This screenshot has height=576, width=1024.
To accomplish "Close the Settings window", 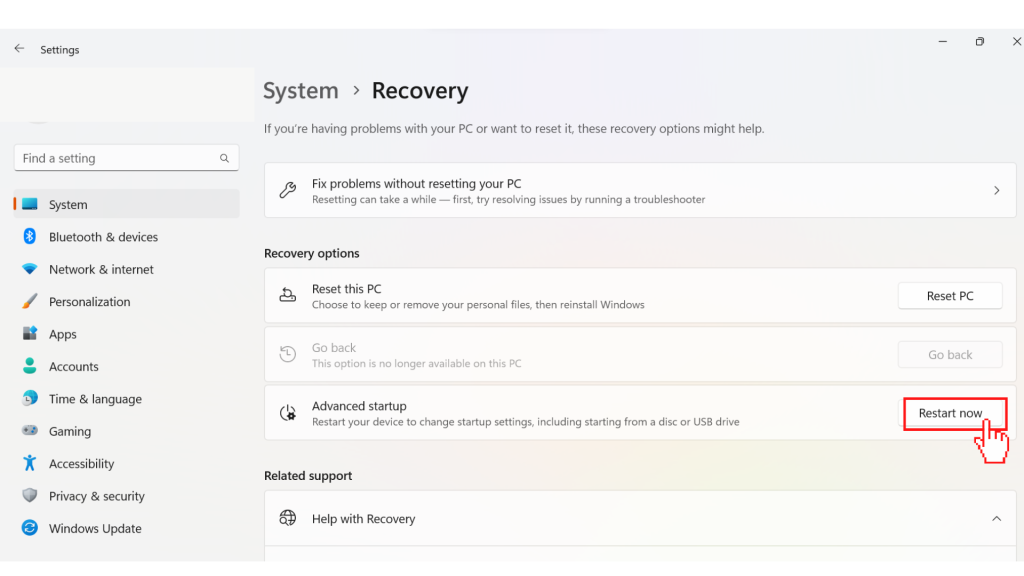I will point(1016,41).
